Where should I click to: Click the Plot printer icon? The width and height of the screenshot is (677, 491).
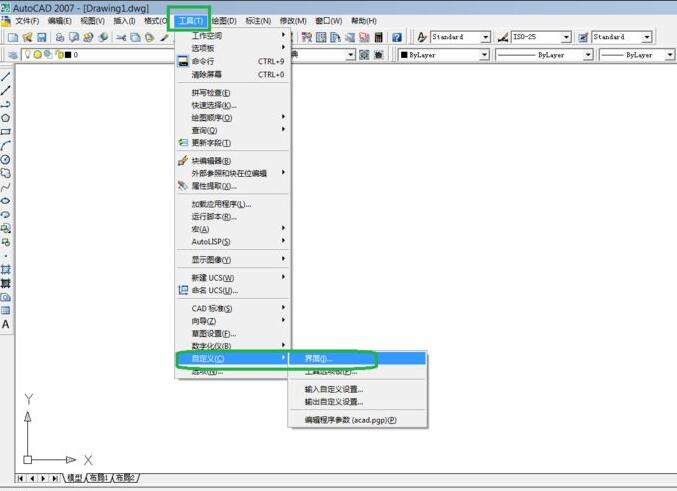tap(60, 38)
